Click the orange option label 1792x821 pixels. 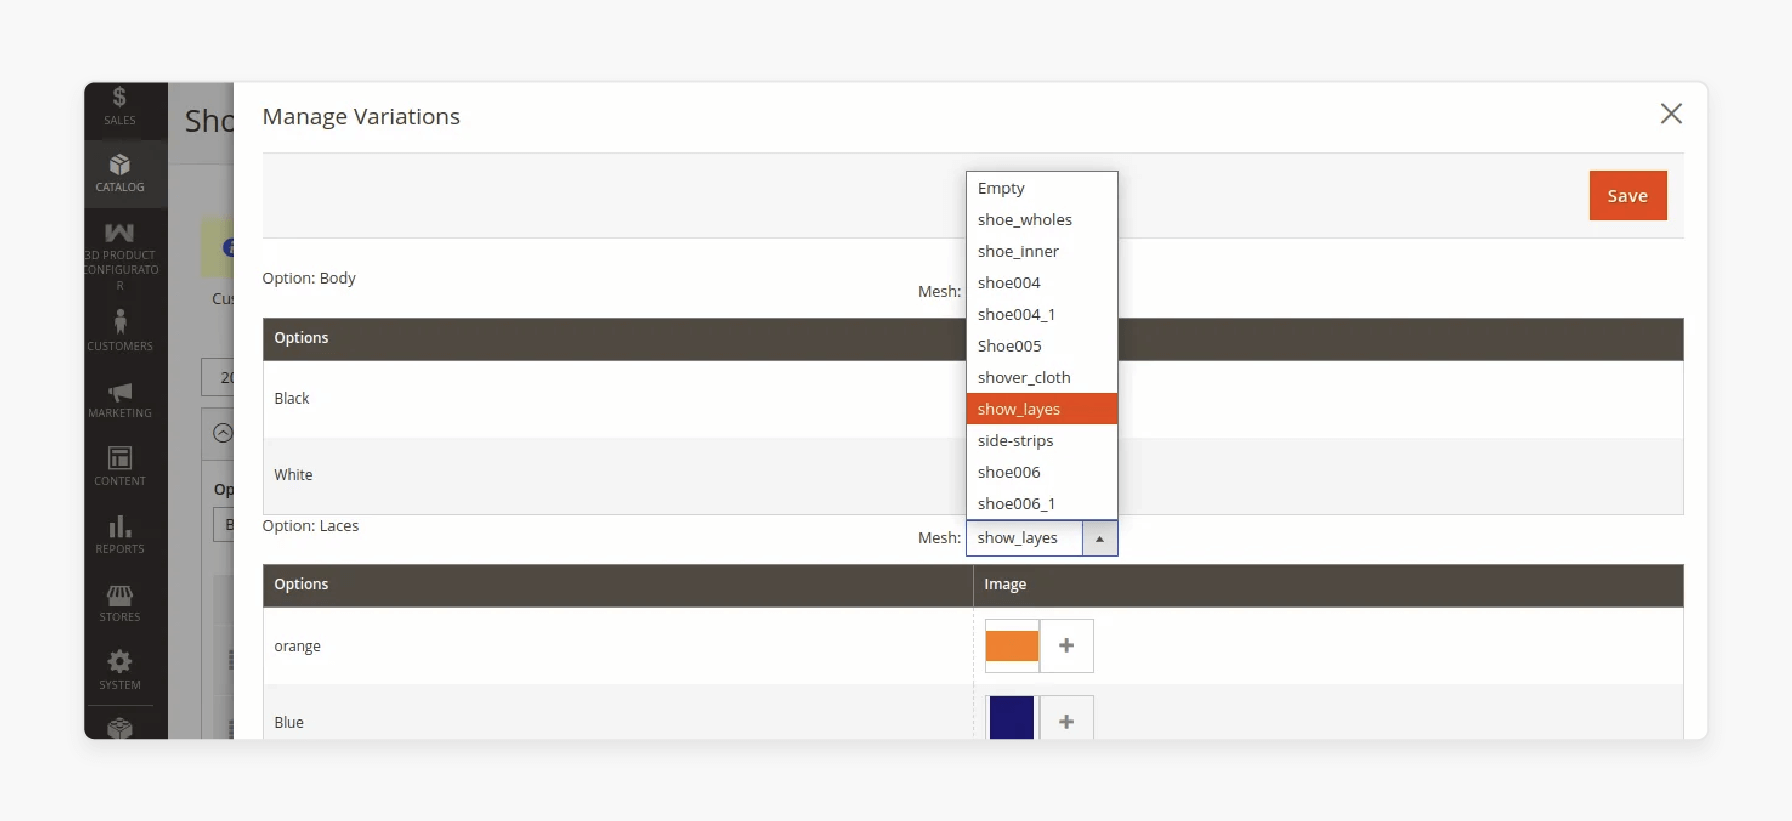297,646
